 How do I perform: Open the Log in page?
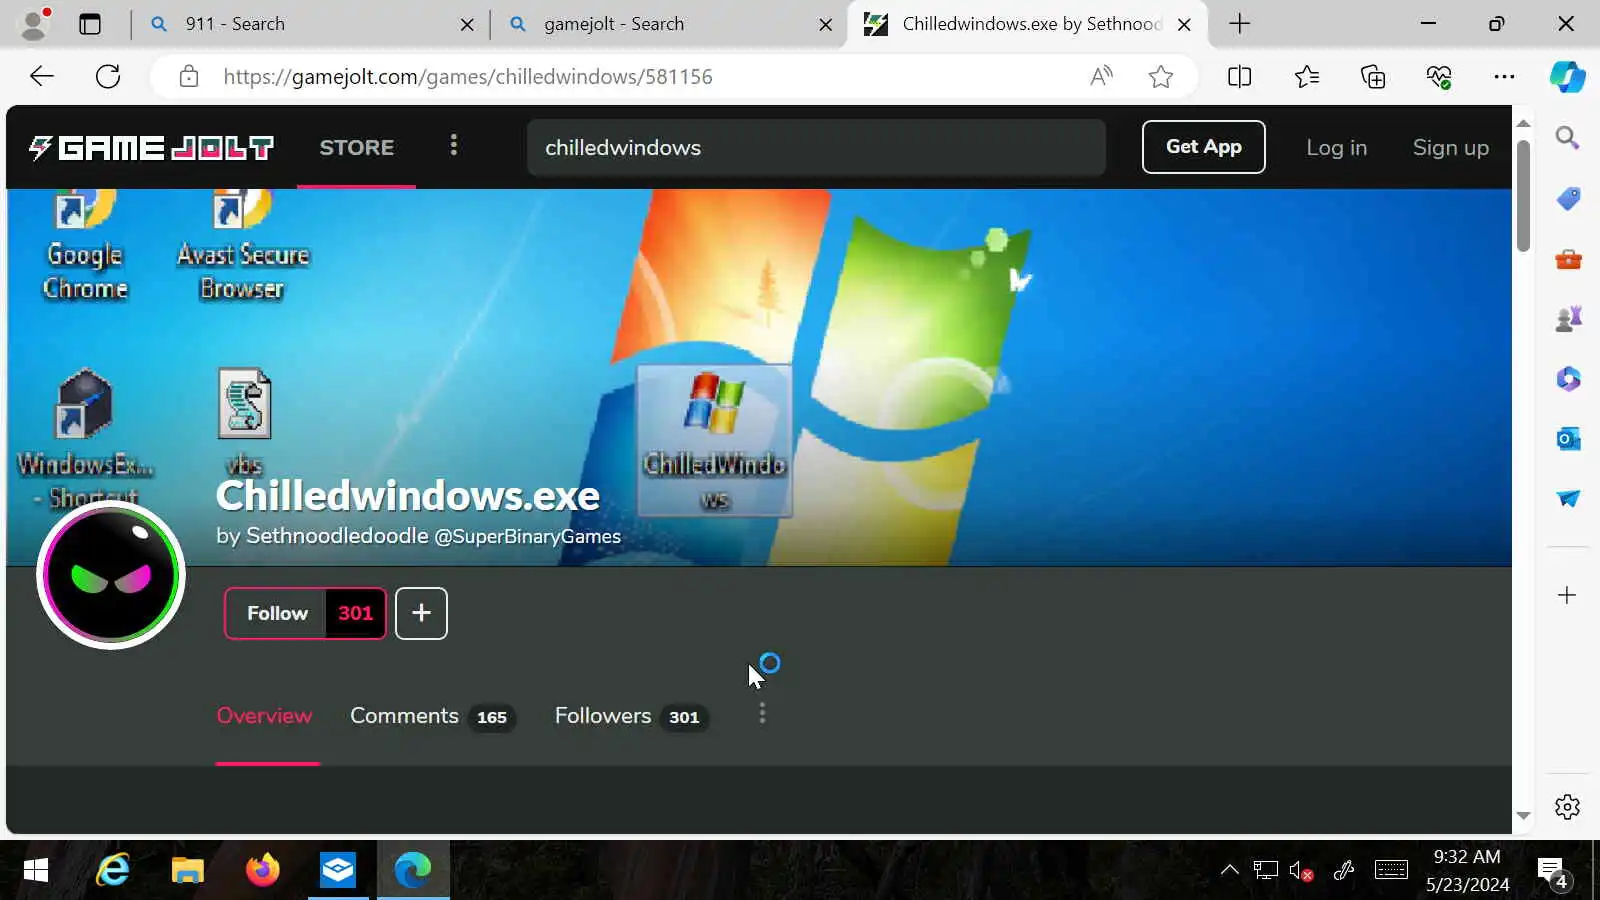(x=1336, y=147)
